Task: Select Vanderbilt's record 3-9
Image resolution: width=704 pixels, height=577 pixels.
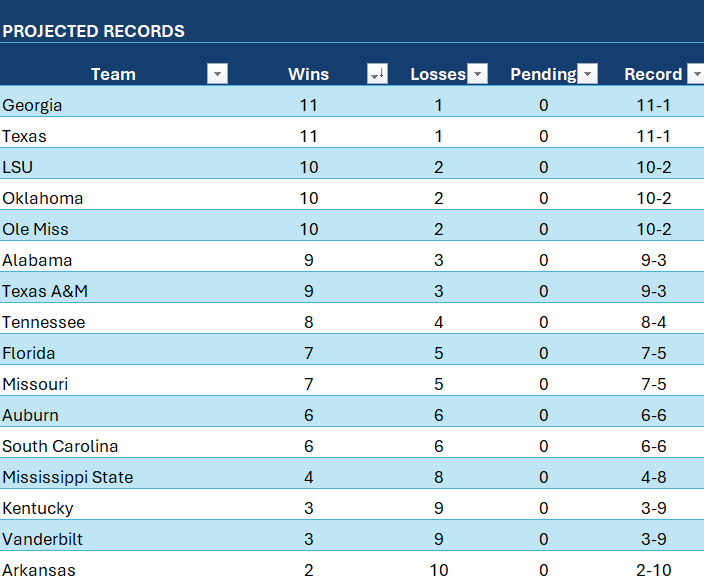Action: click(x=653, y=539)
